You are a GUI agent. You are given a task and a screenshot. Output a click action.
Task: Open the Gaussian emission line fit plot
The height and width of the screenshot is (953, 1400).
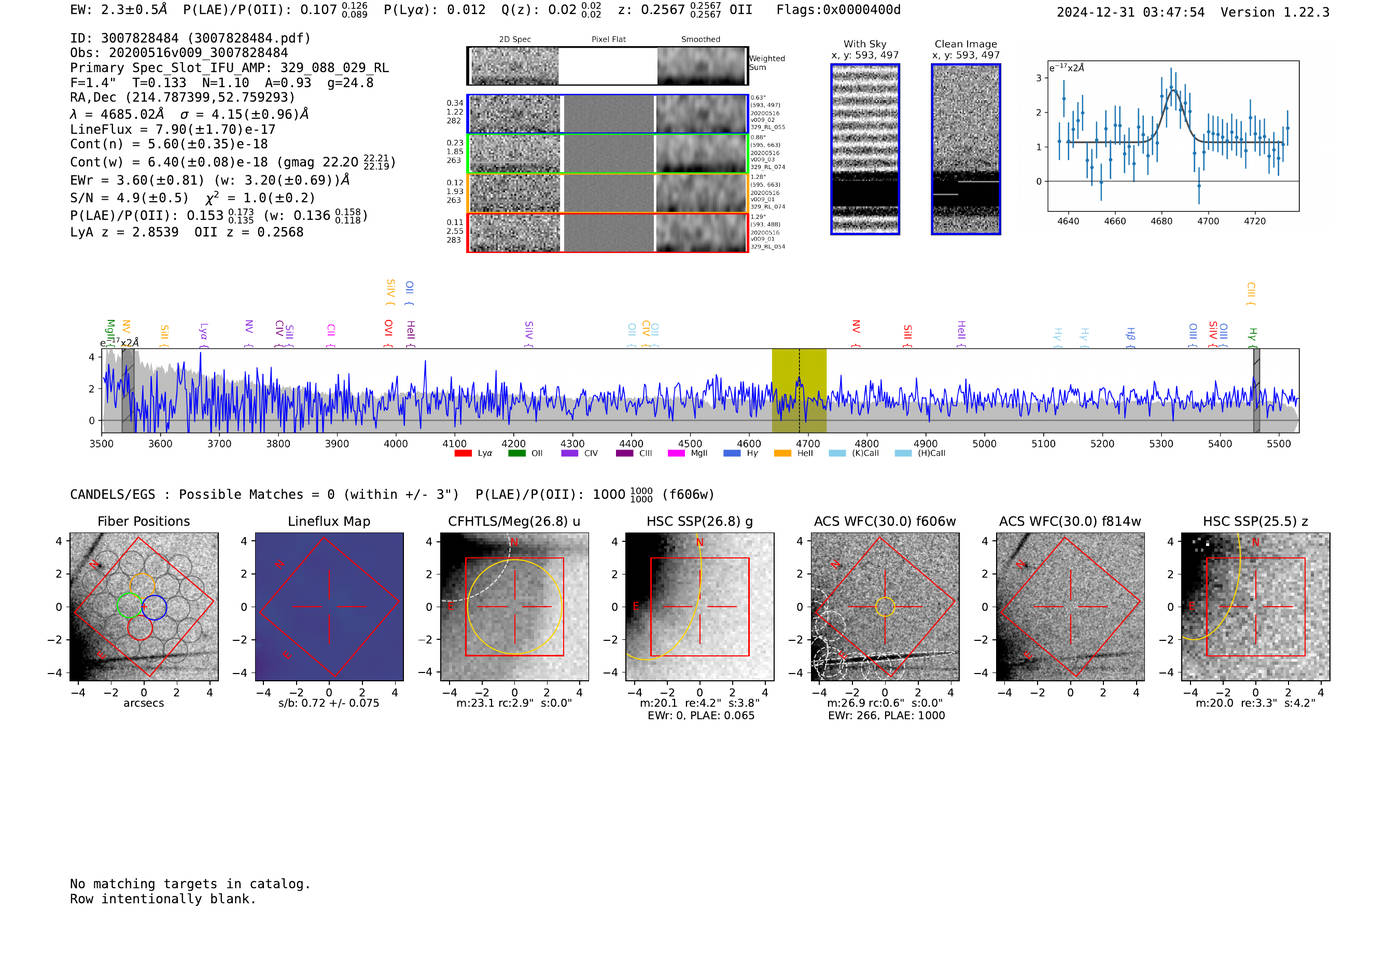pos(1173,136)
